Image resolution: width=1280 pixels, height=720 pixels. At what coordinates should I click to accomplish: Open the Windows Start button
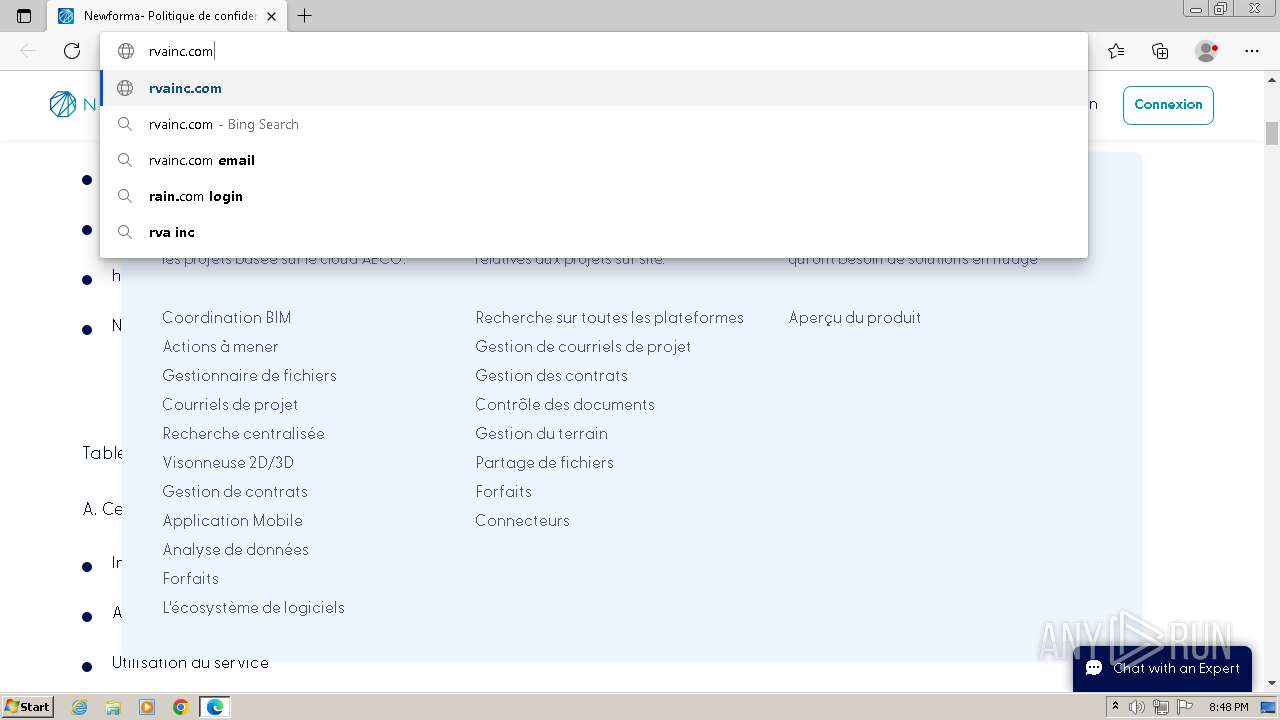point(28,706)
